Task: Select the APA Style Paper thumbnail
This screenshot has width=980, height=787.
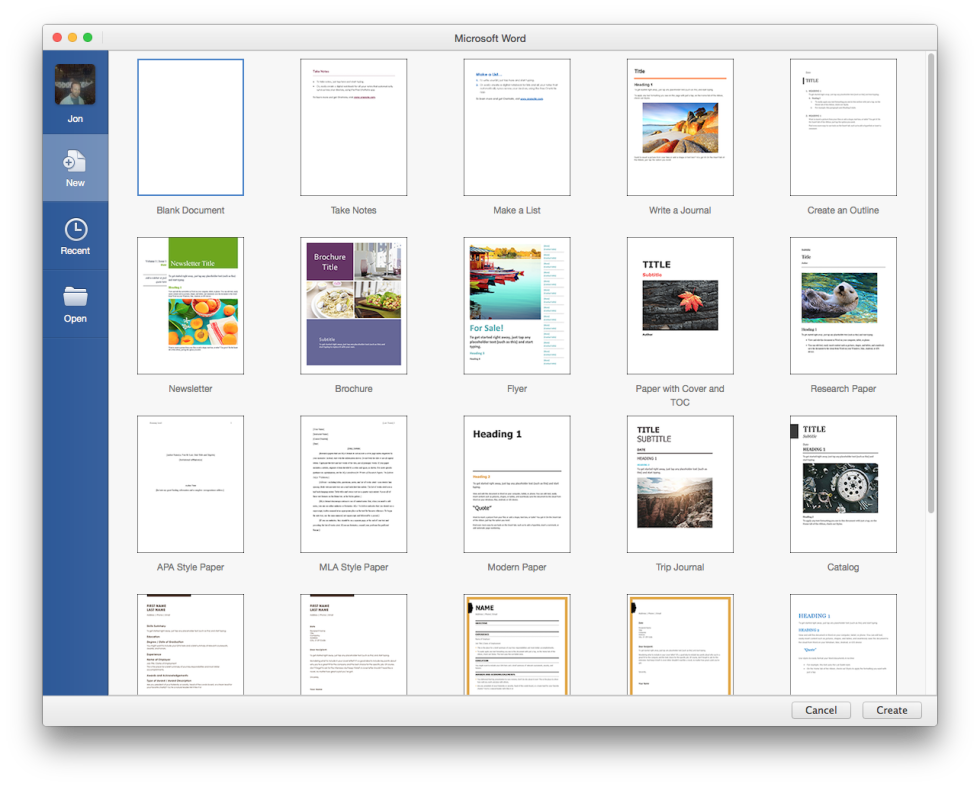Action: [x=191, y=484]
